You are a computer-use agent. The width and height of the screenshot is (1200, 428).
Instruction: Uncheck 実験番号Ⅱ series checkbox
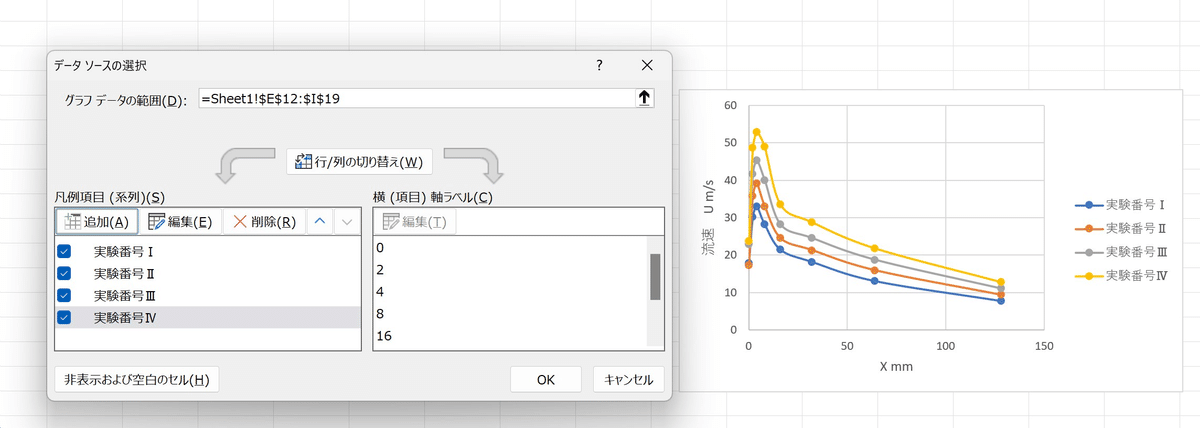pos(65,273)
